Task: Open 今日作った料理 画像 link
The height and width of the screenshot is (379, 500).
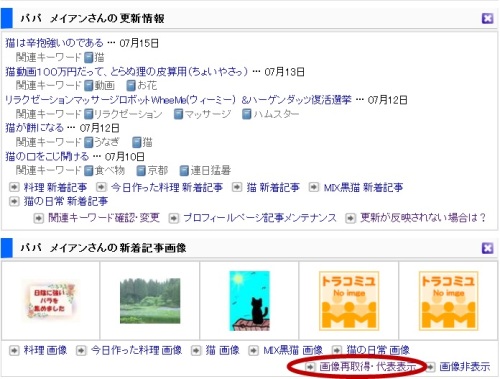Action: (x=136, y=350)
